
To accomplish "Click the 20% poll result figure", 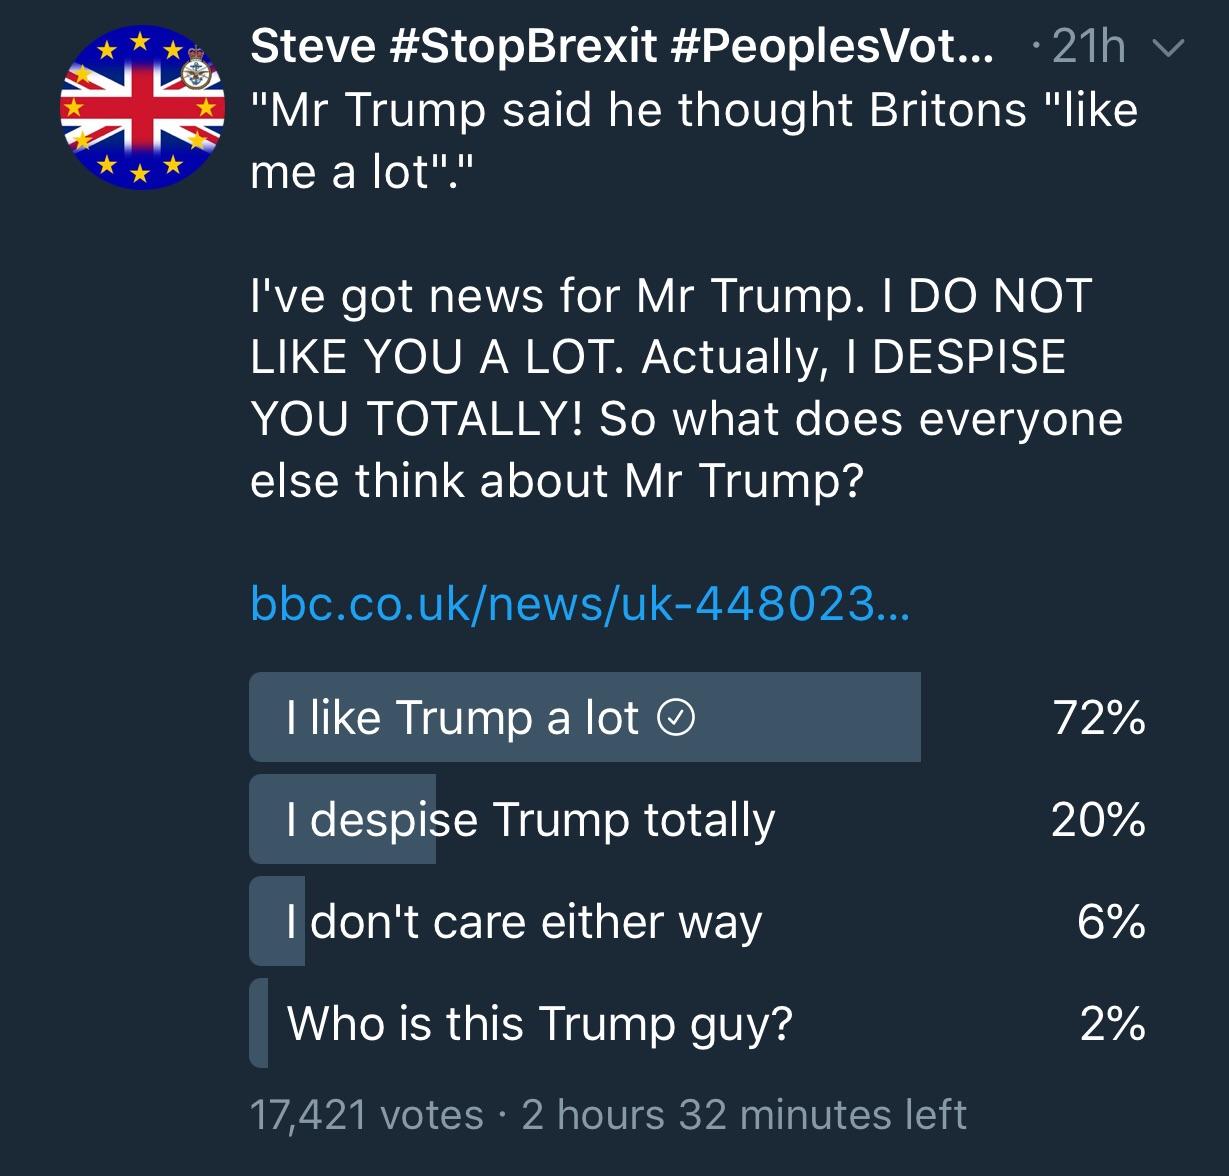I will click(1097, 820).
